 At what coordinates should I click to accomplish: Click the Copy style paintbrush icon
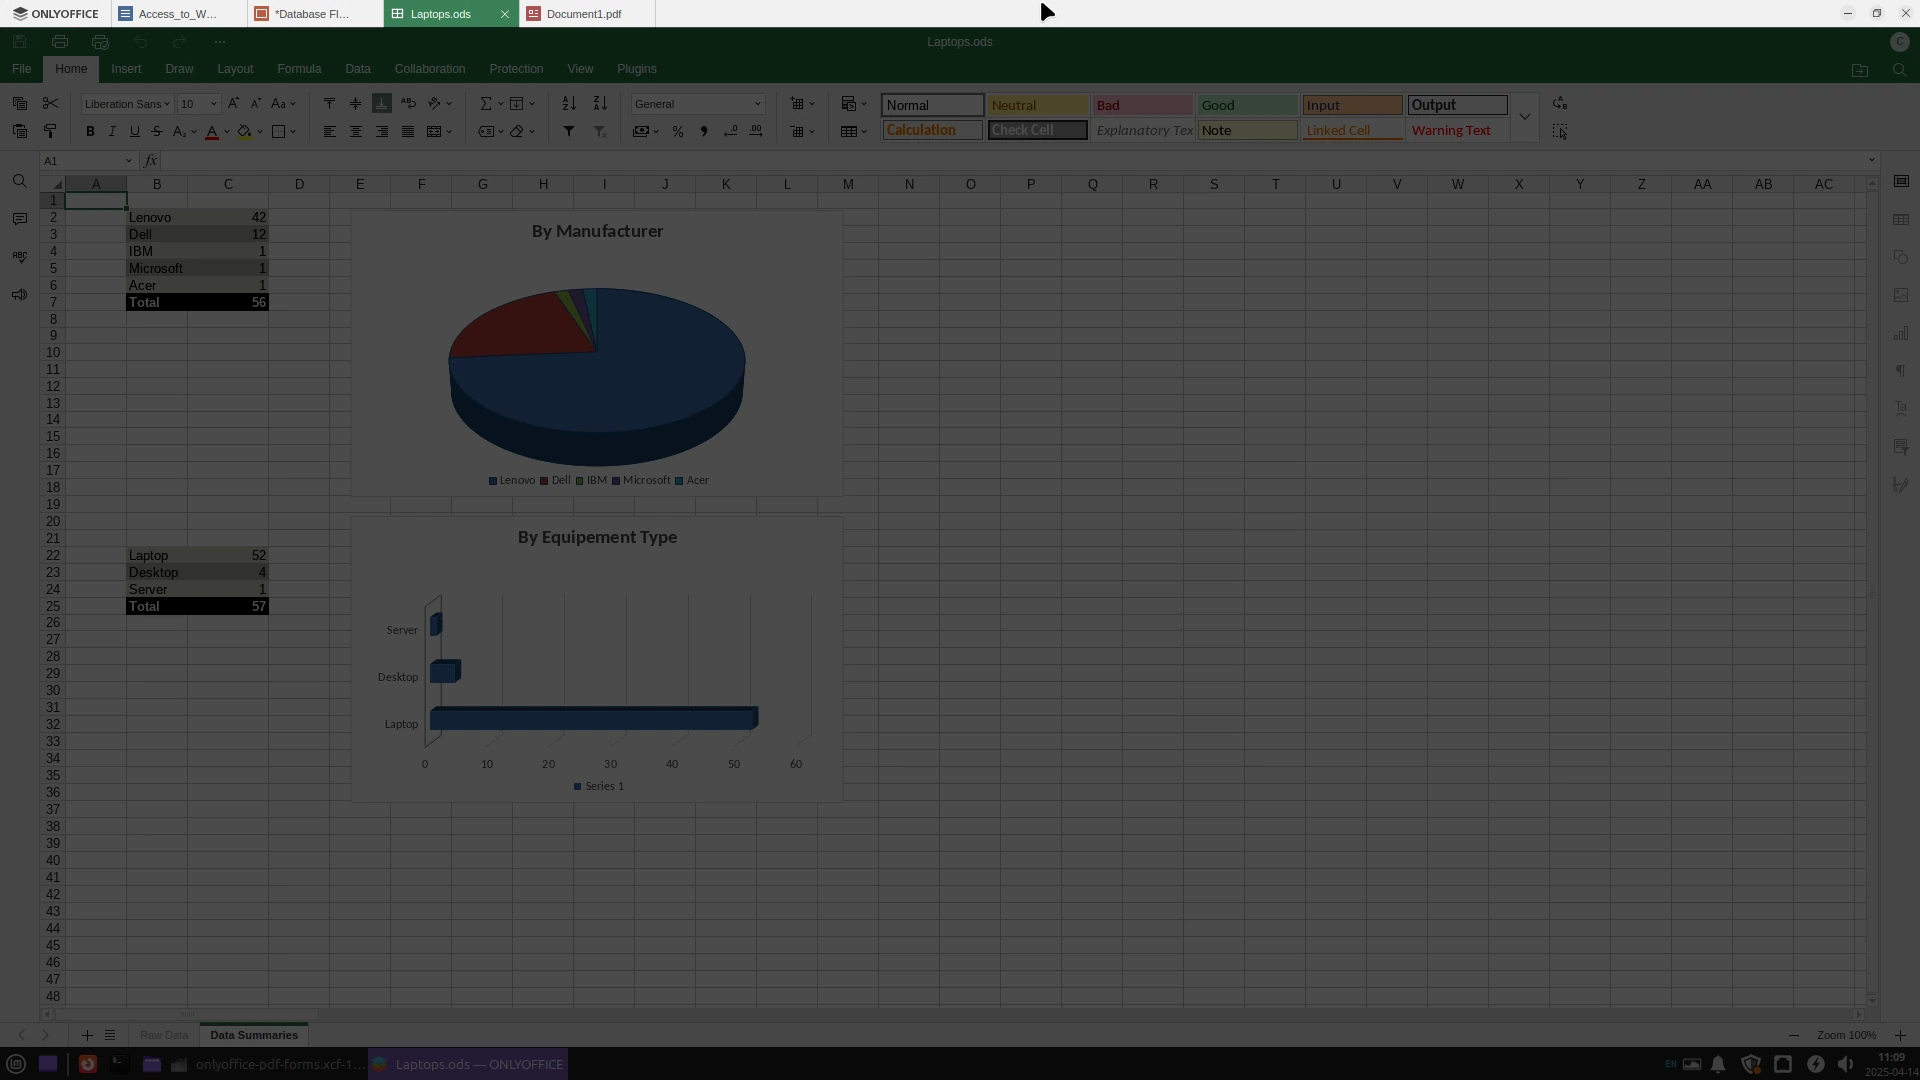pos(50,132)
